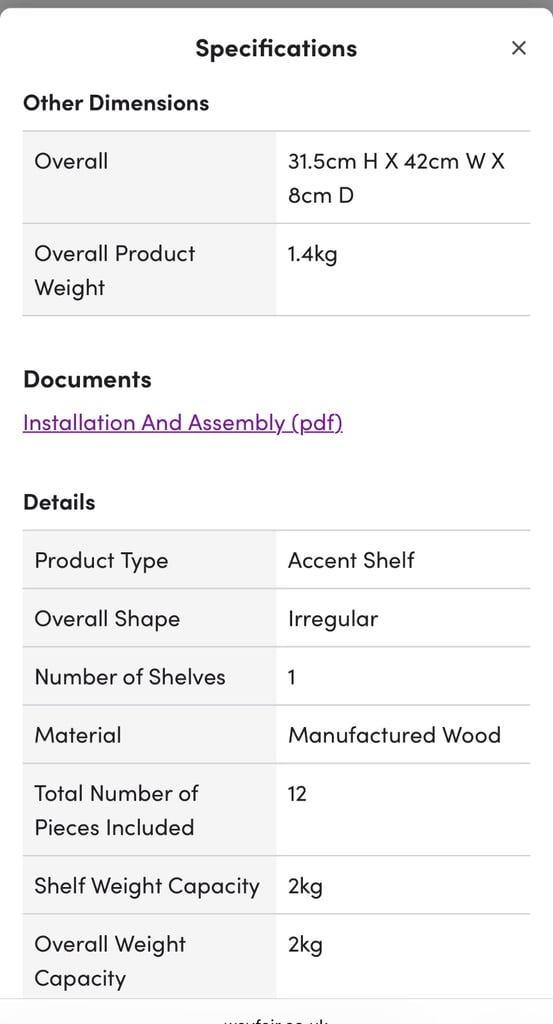Click the Other Dimensions section heading
Screen dimensions: 553x1024
(x=116, y=103)
